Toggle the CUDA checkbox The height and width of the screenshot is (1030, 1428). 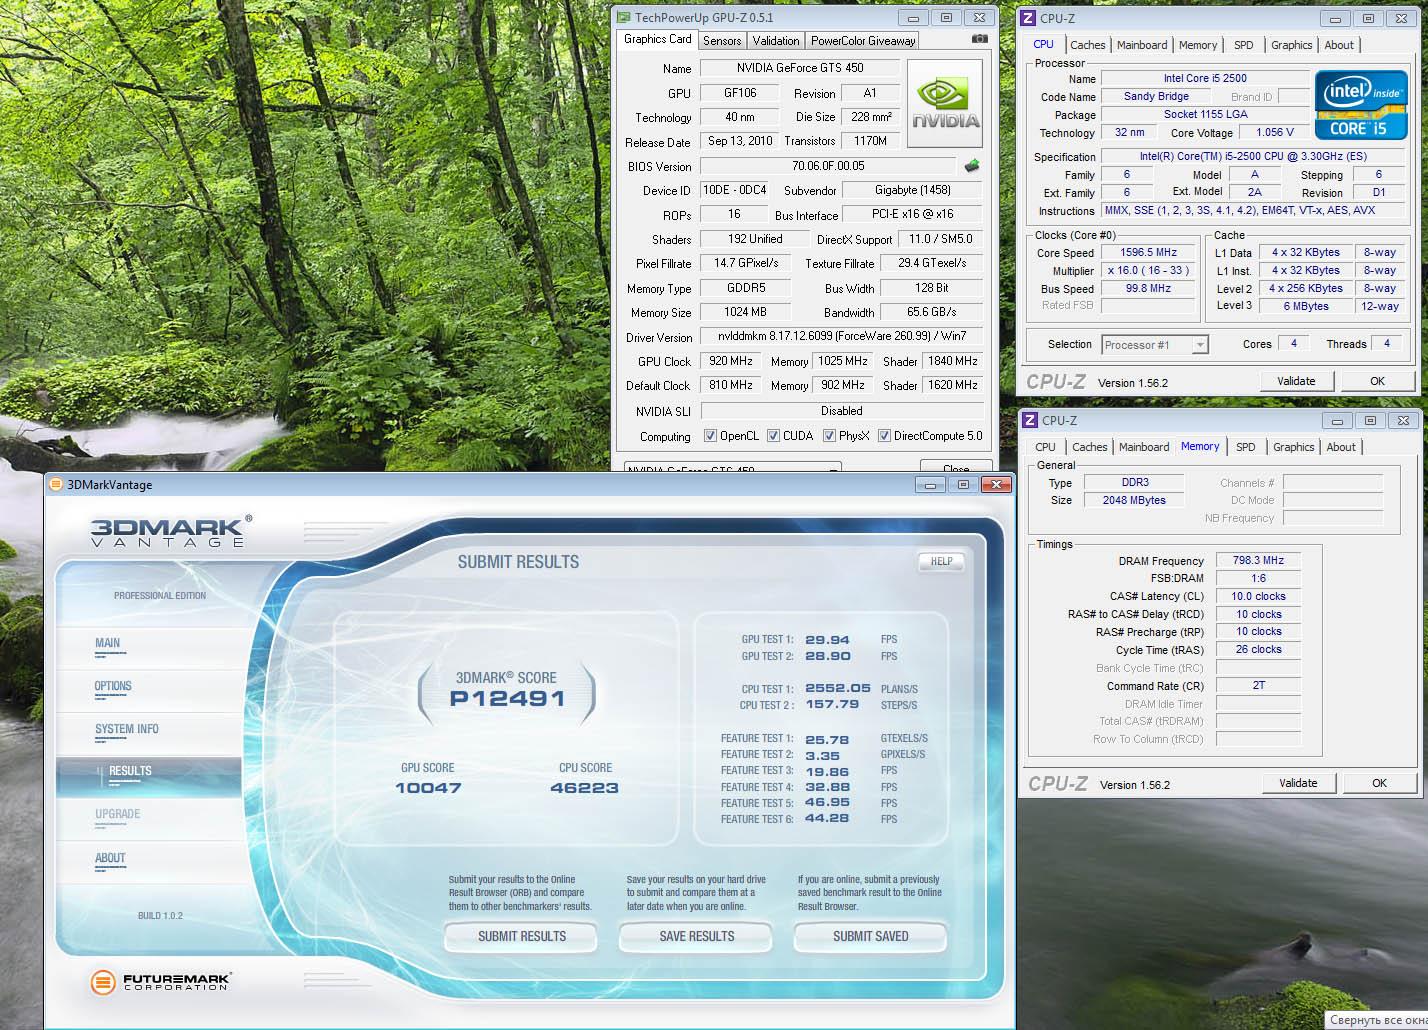click(x=773, y=436)
